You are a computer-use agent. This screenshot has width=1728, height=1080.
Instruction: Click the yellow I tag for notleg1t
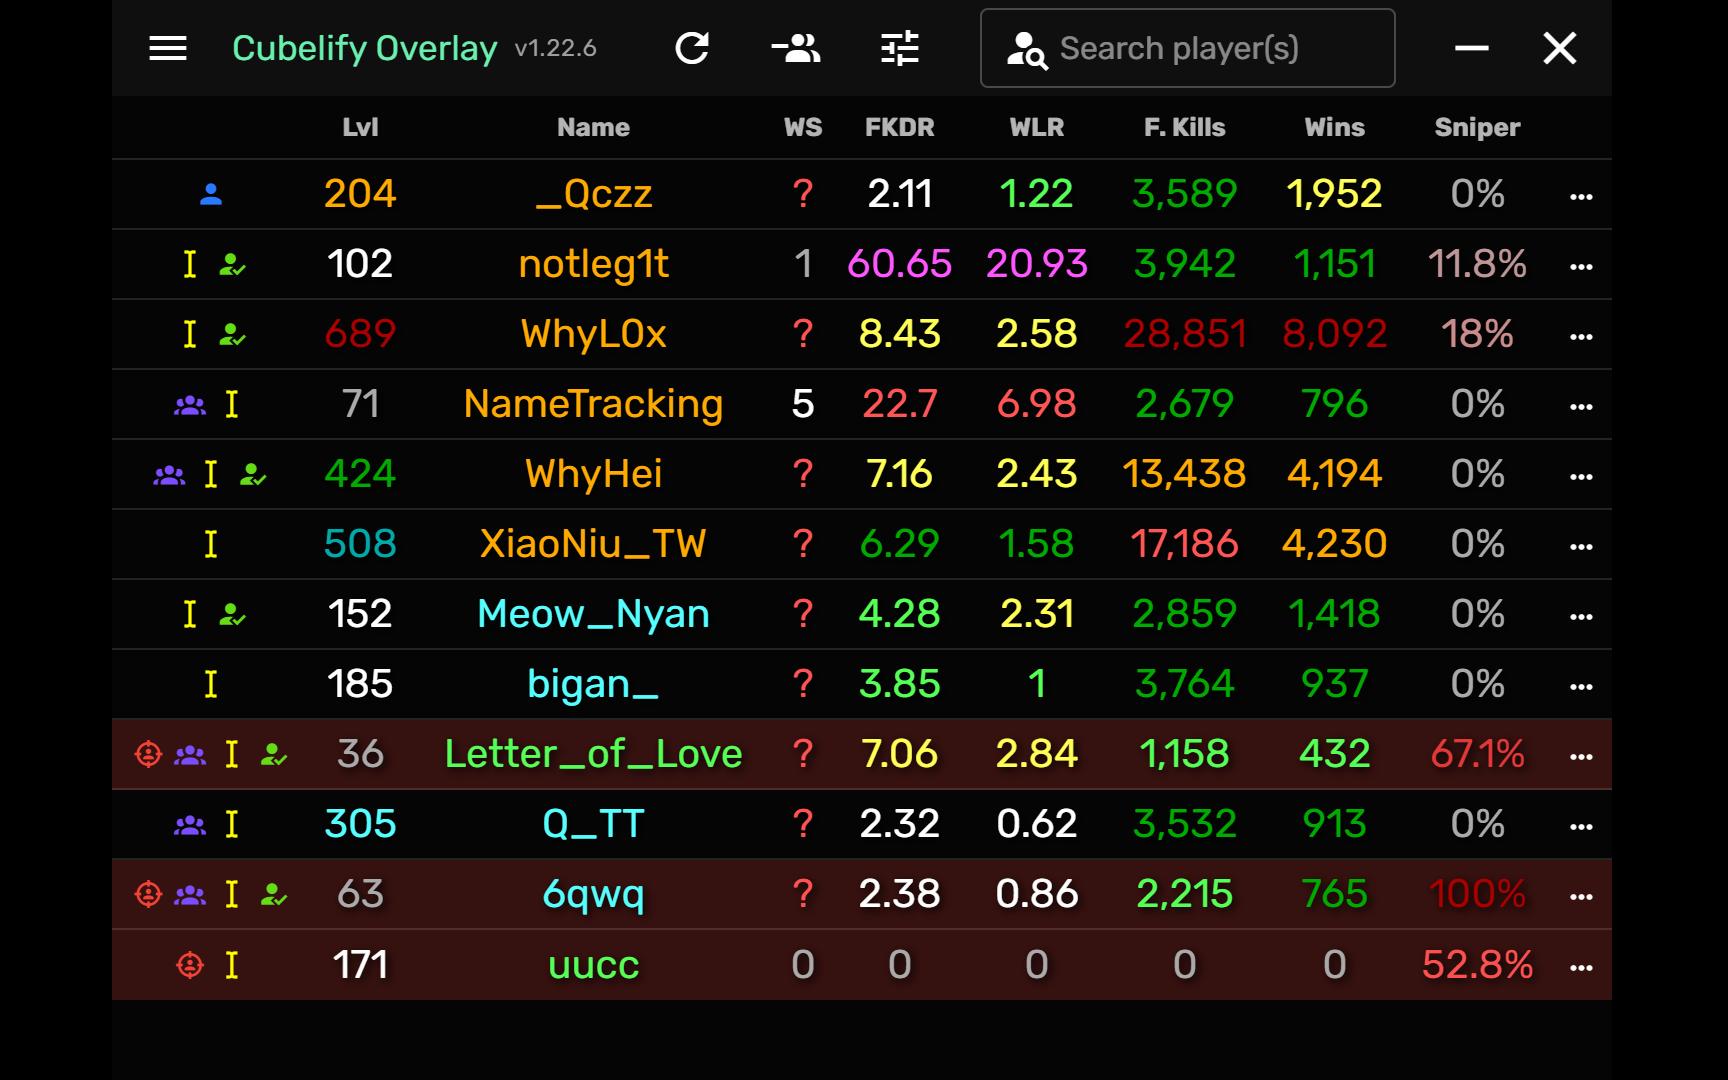click(190, 264)
